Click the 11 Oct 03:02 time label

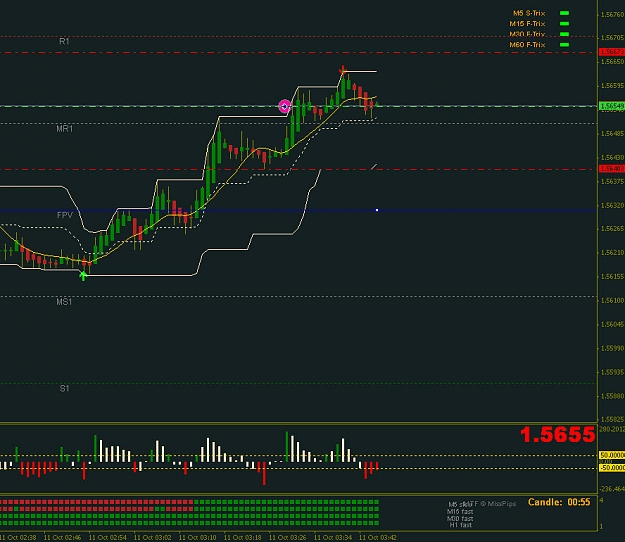(153, 538)
